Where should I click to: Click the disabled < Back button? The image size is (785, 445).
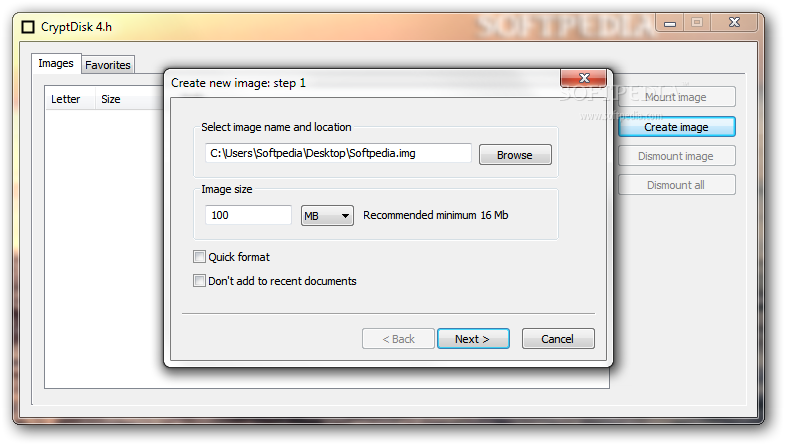click(399, 339)
